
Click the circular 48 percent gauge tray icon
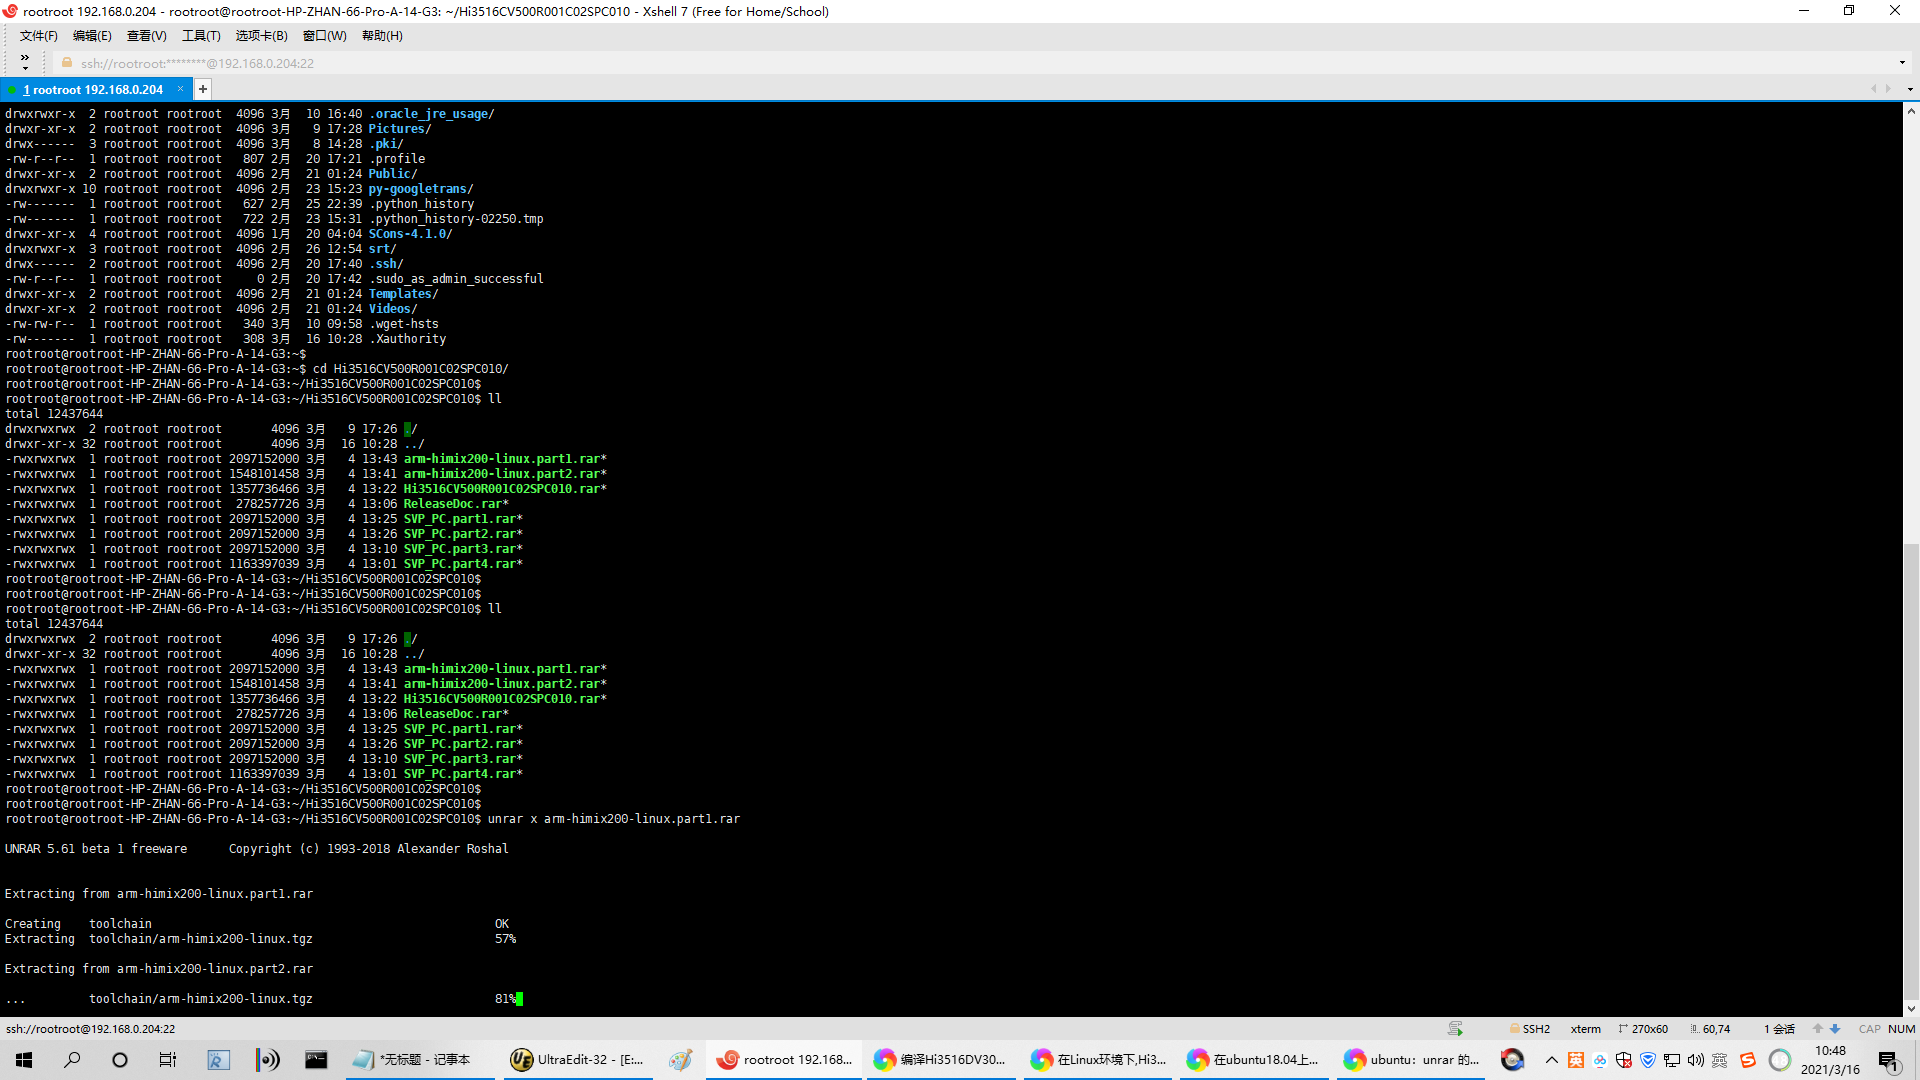pyautogui.click(x=1780, y=1060)
